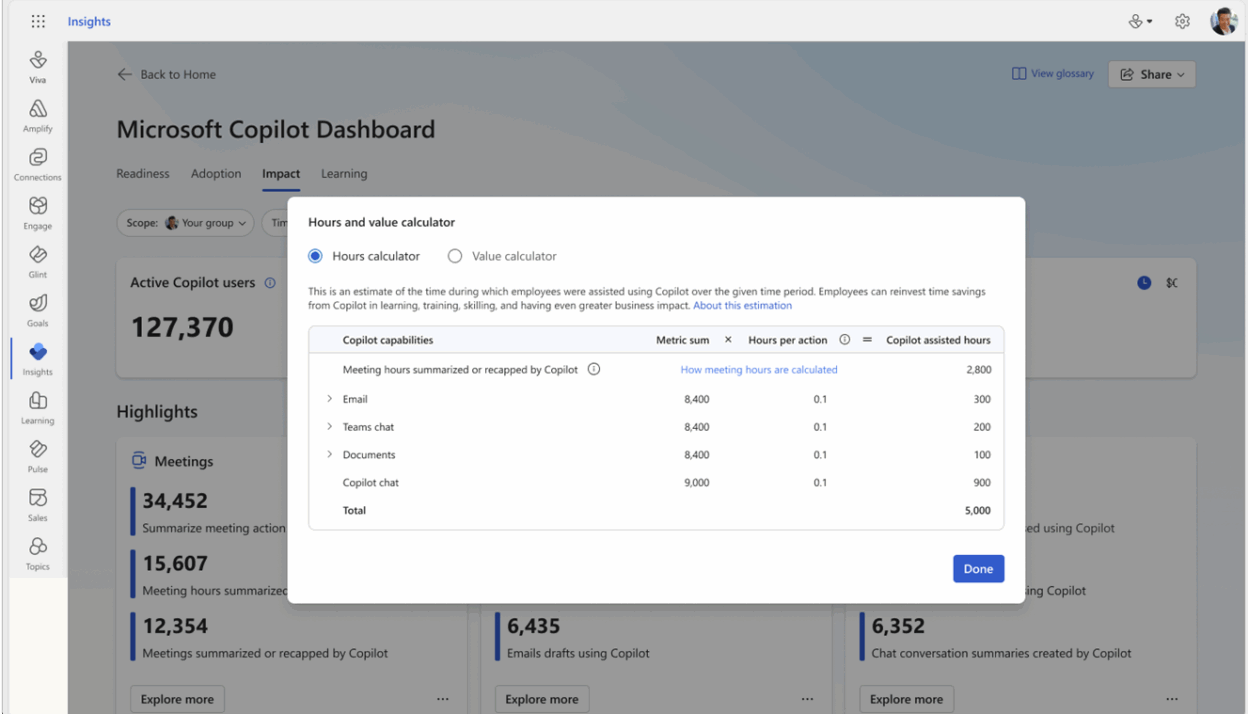Click the info icon beside Active Copilot users
The width and height of the screenshot is (1248, 714).
[270, 283]
